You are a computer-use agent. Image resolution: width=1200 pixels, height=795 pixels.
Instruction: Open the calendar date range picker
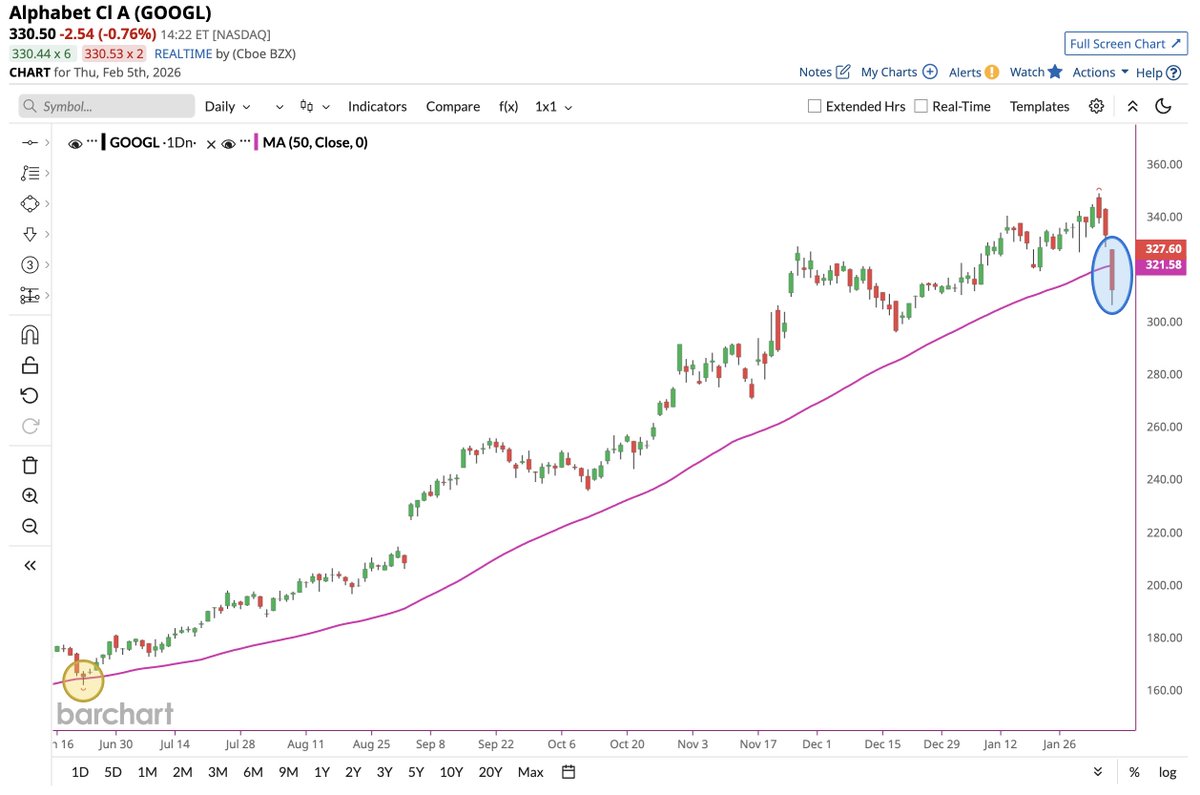coord(568,772)
